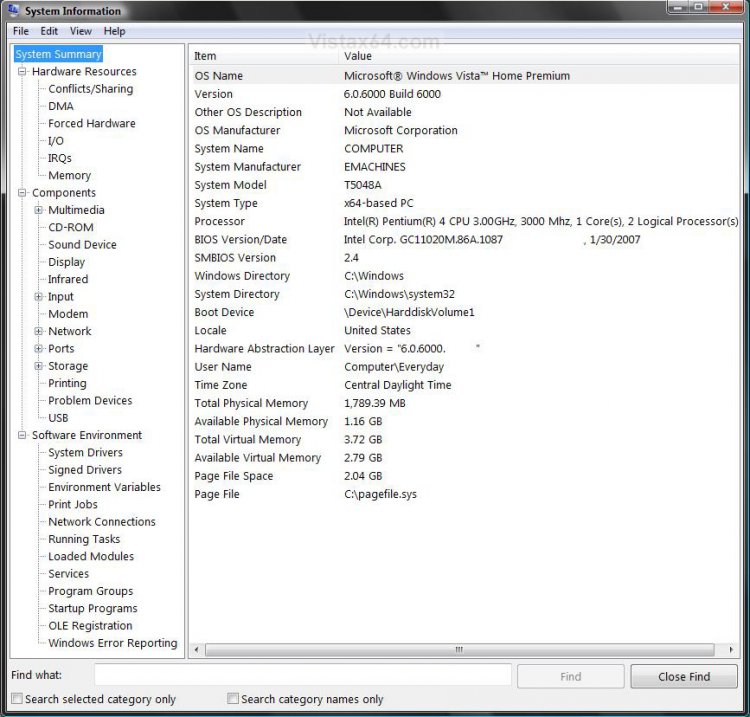Open Network Connections tree item
Image resolution: width=750 pixels, height=717 pixels.
pyautogui.click(x=102, y=522)
